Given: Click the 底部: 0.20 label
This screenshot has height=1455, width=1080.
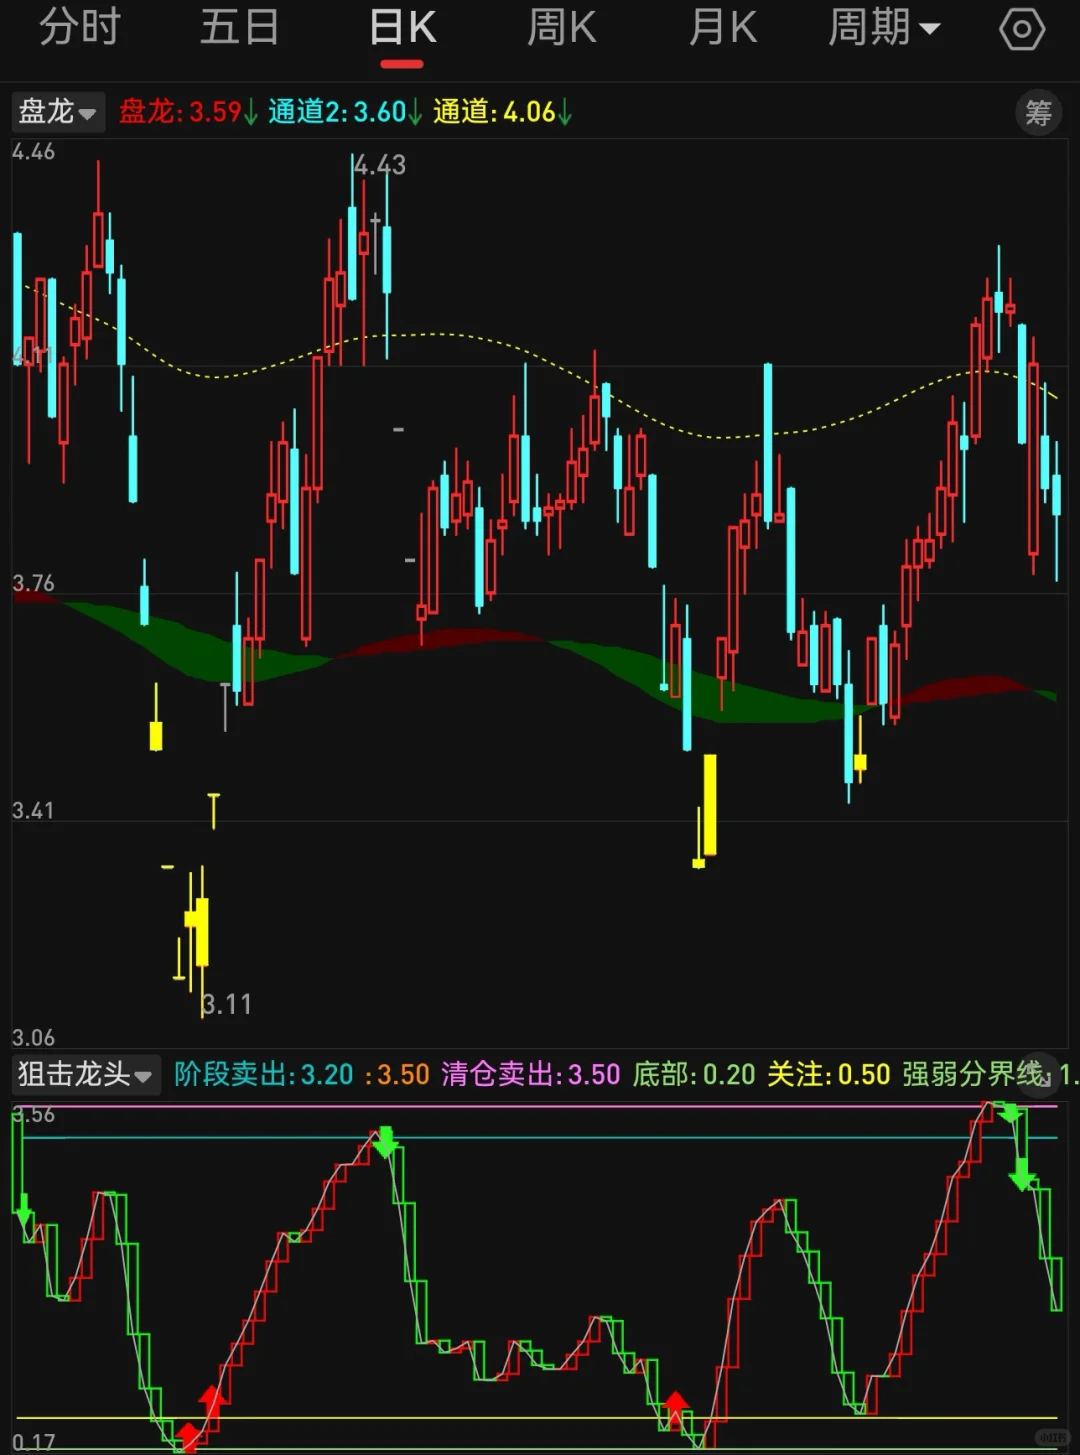Looking at the screenshot, I should pyautogui.click(x=694, y=1075).
